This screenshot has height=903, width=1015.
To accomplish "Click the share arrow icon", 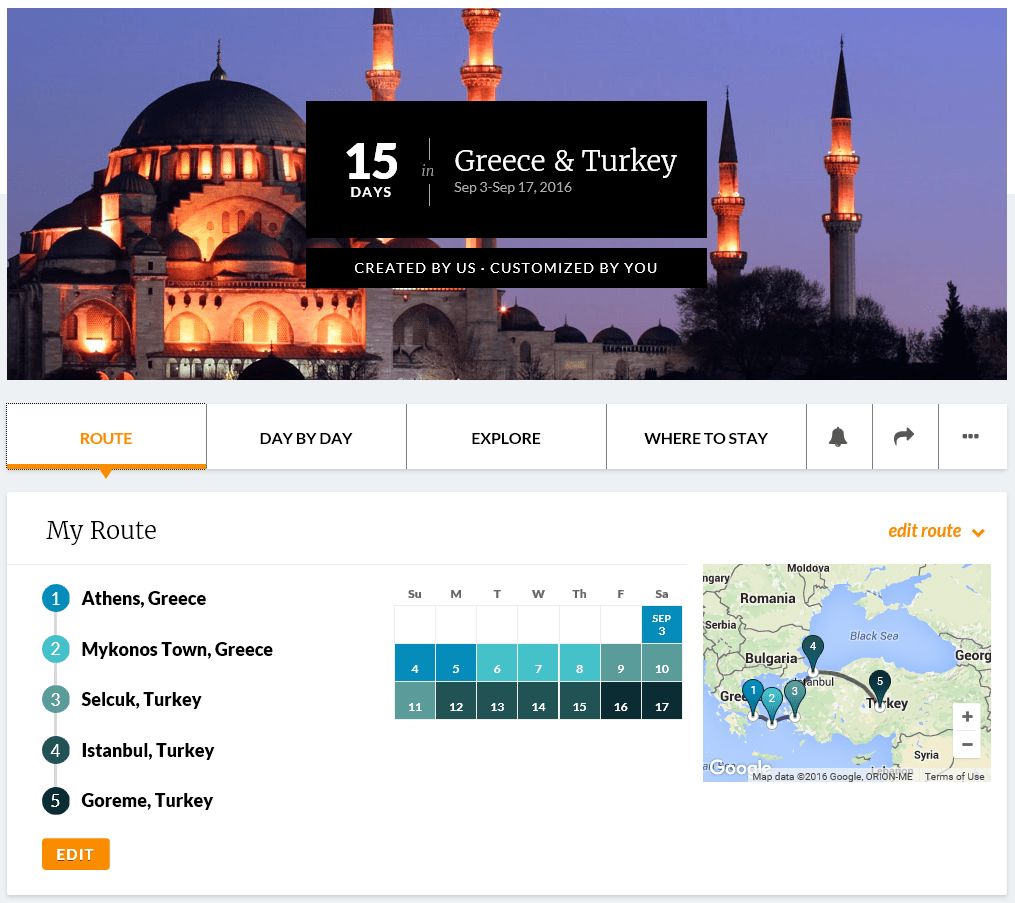I will coord(905,436).
